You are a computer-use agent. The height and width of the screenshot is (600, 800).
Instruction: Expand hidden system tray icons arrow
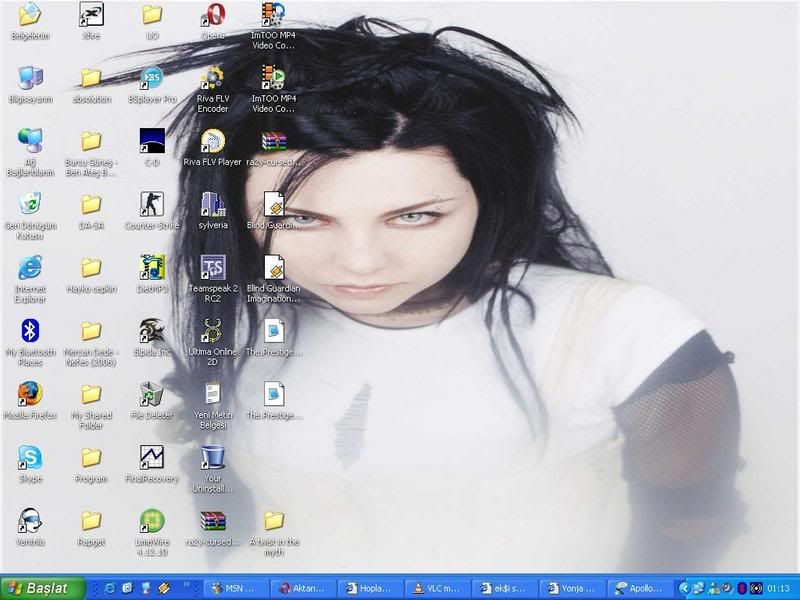click(684, 589)
